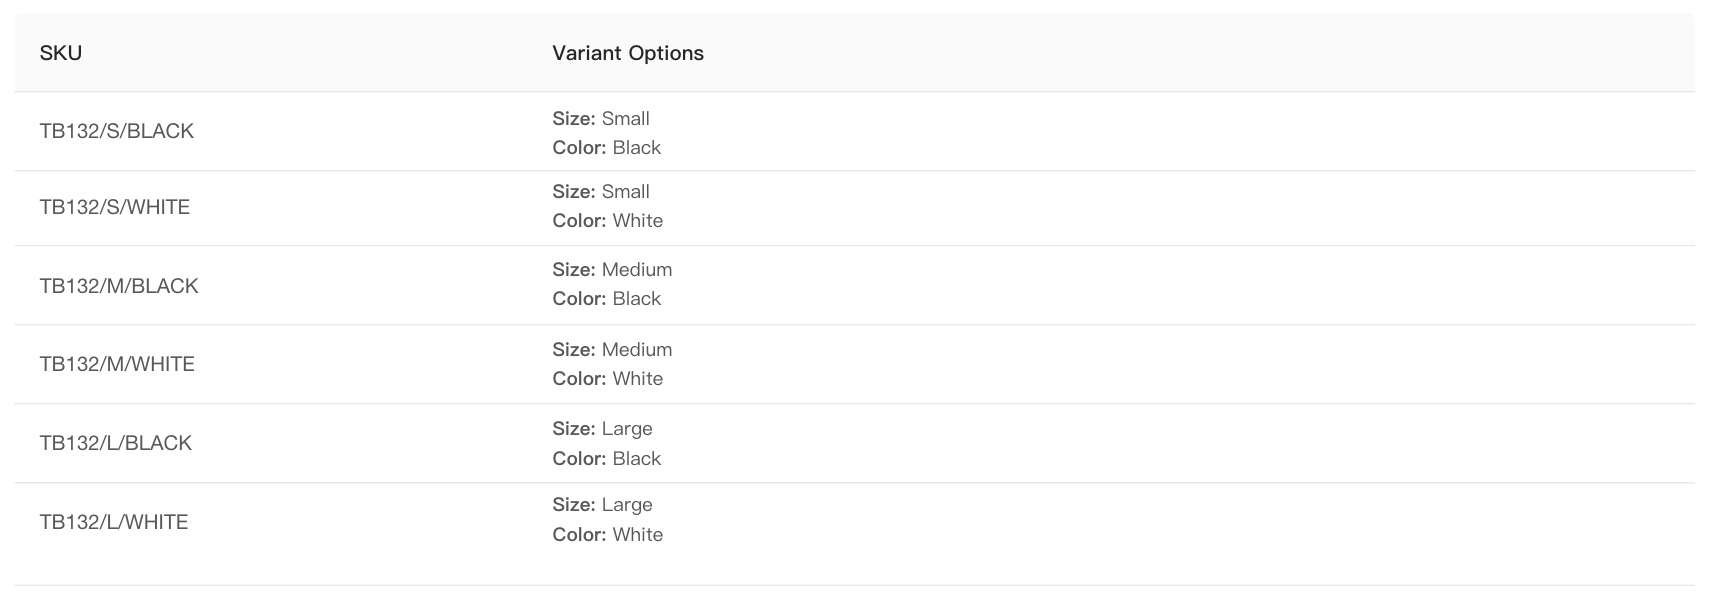Select the TB132/S/WHITE SKU cell
The image size is (1716, 602).
tap(115, 207)
